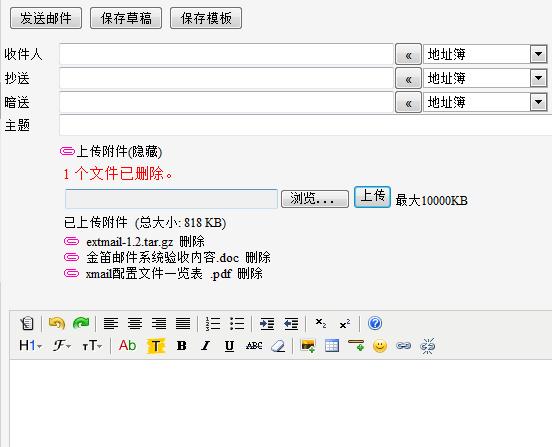Image resolution: width=552 pixels, height=447 pixels.
Task: Open the font family dropdown
Action: (x=62, y=346)
